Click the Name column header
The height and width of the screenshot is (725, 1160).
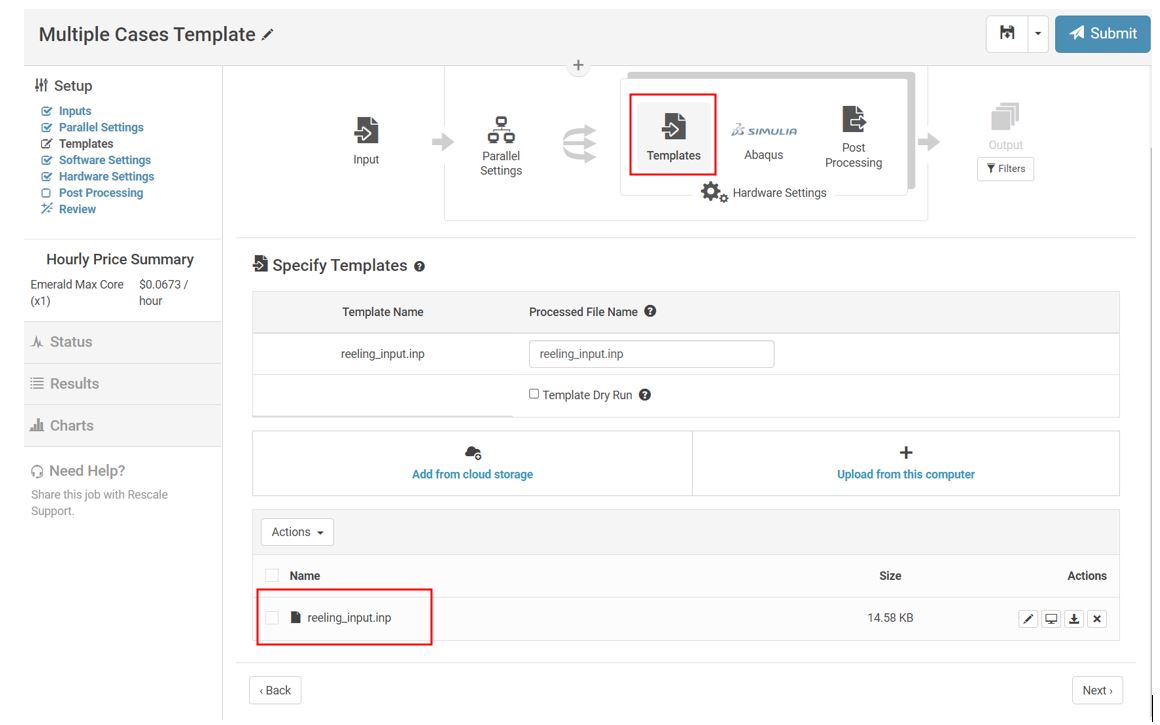(305, 576)
